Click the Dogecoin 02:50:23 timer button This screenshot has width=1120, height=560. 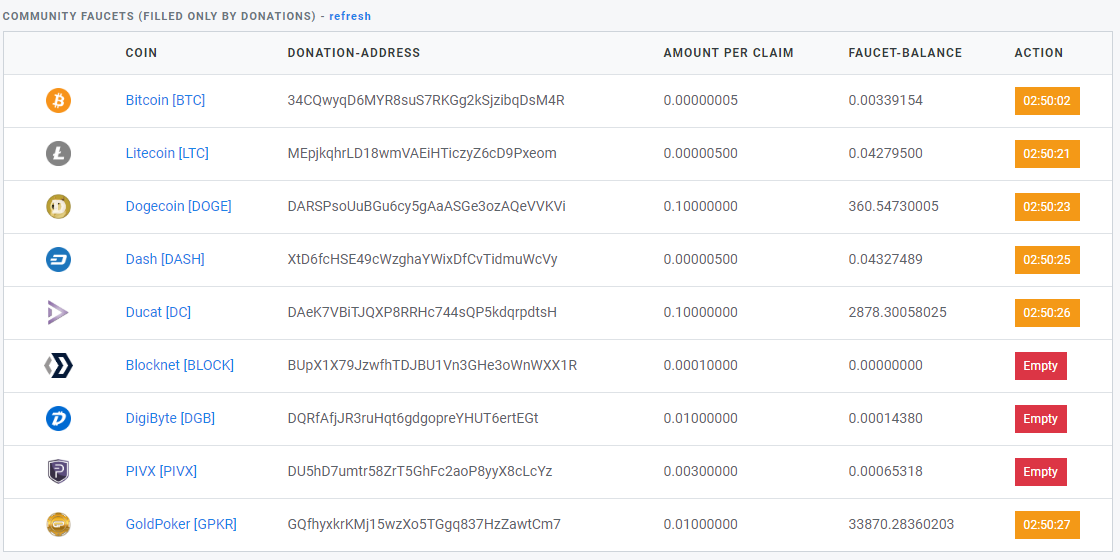coord(1047,206)
